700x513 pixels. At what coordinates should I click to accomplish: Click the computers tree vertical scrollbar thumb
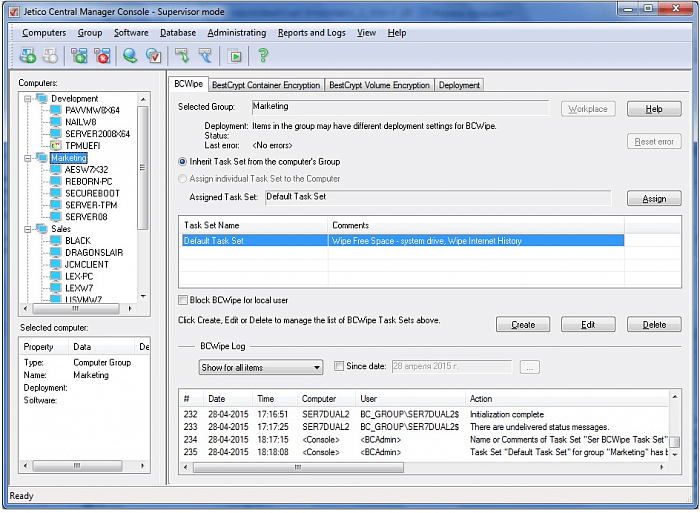[x=143, y=167]
